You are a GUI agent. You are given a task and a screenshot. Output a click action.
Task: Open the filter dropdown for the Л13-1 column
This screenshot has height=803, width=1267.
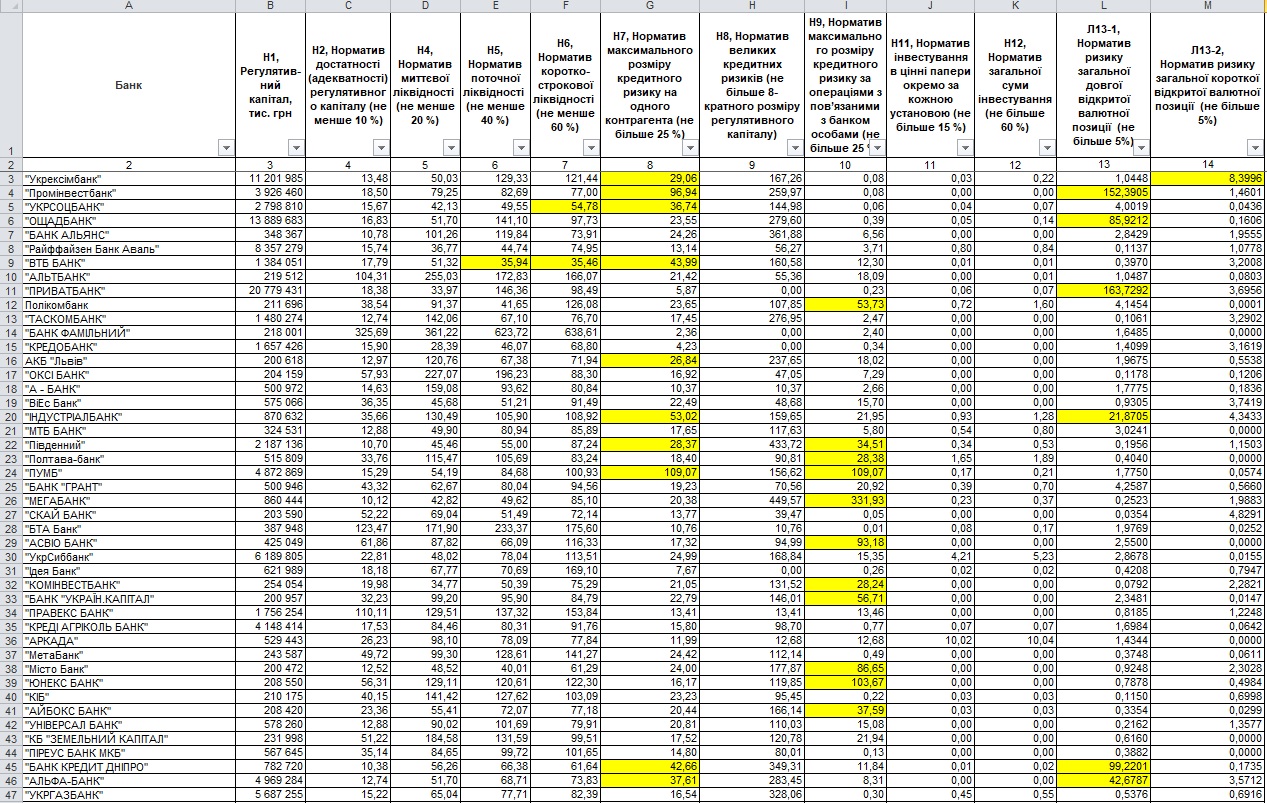click(x=1139, y=148)
